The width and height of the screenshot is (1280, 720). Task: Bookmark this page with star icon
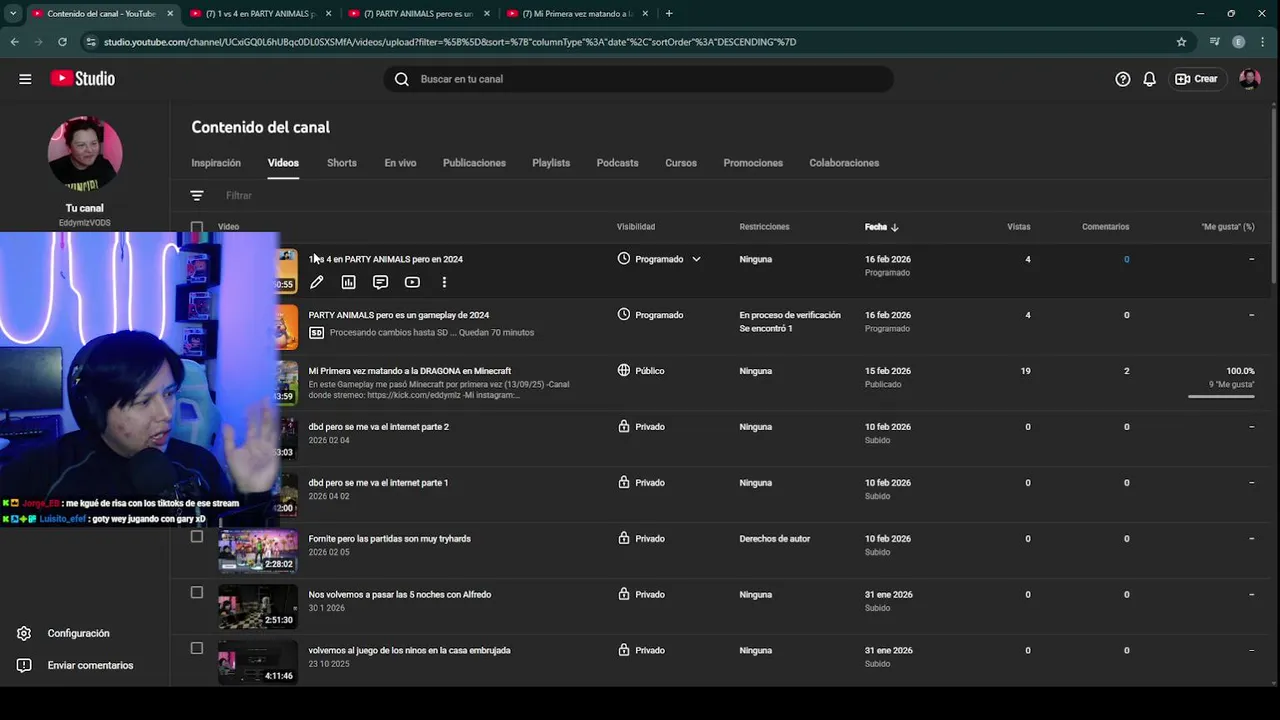coord(1181,42)
